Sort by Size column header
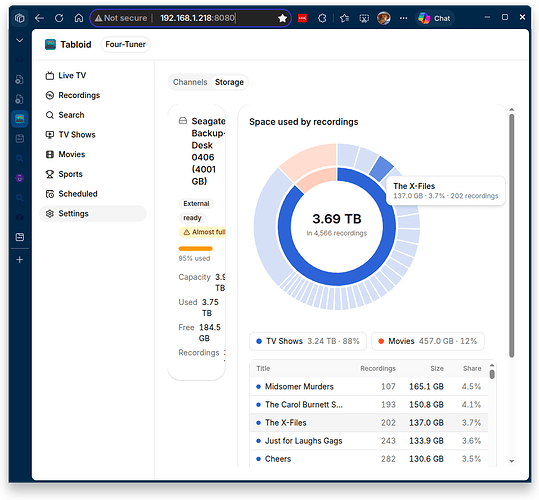 (x=437, y=368)
